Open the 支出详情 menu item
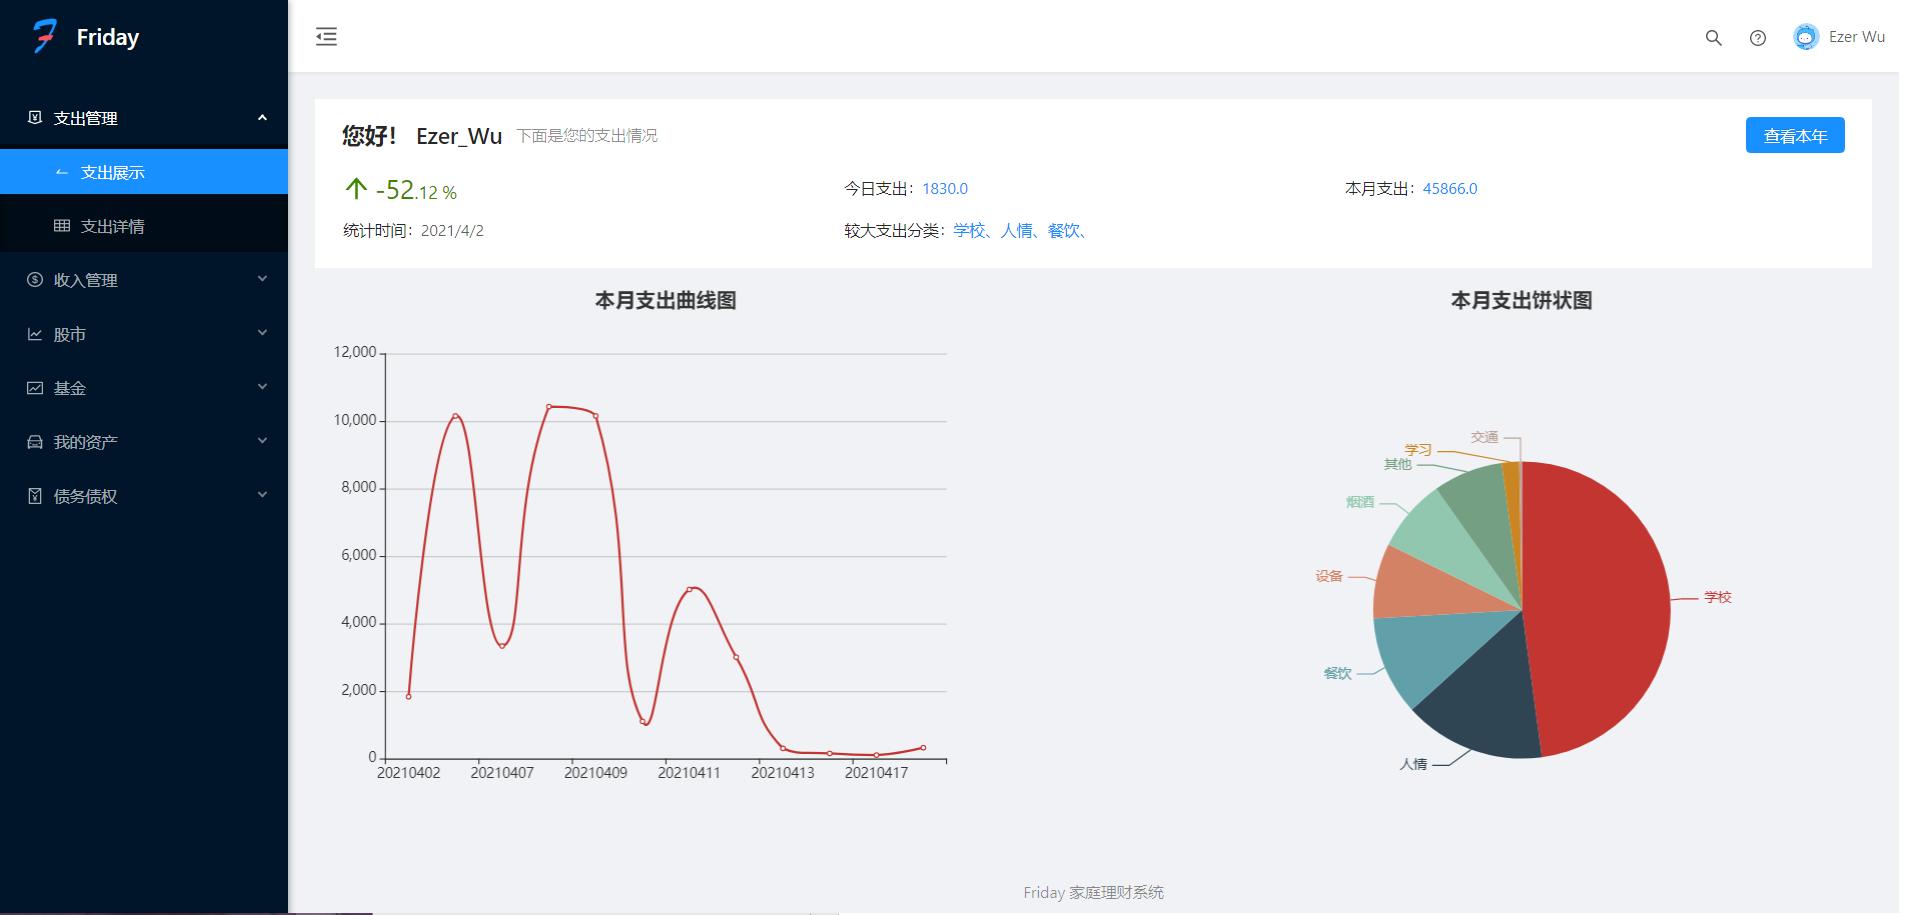 pyautogui.click(x=115, y=226)
